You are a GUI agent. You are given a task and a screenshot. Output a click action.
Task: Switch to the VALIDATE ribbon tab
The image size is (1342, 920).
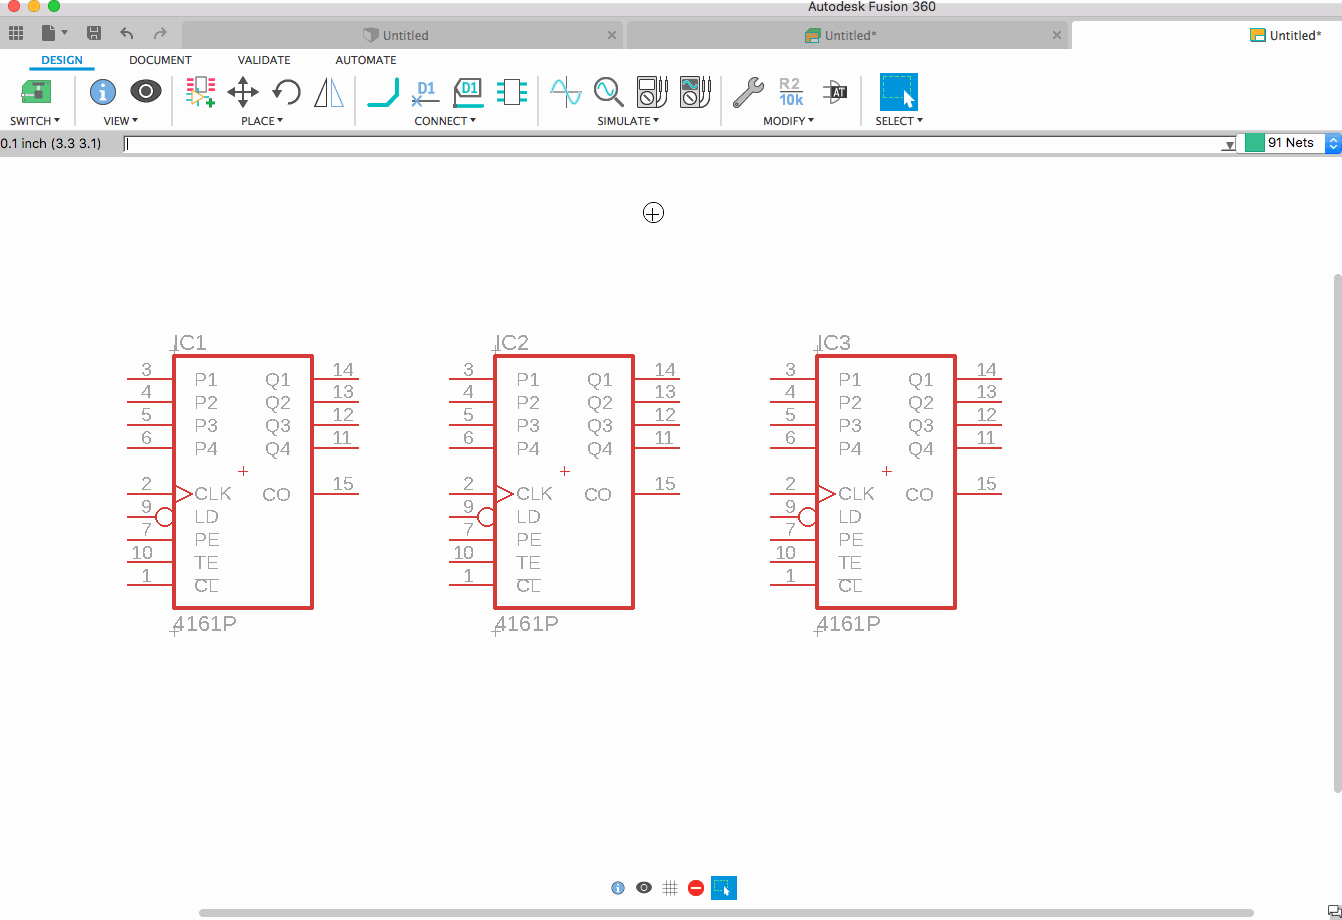[264, 60]
